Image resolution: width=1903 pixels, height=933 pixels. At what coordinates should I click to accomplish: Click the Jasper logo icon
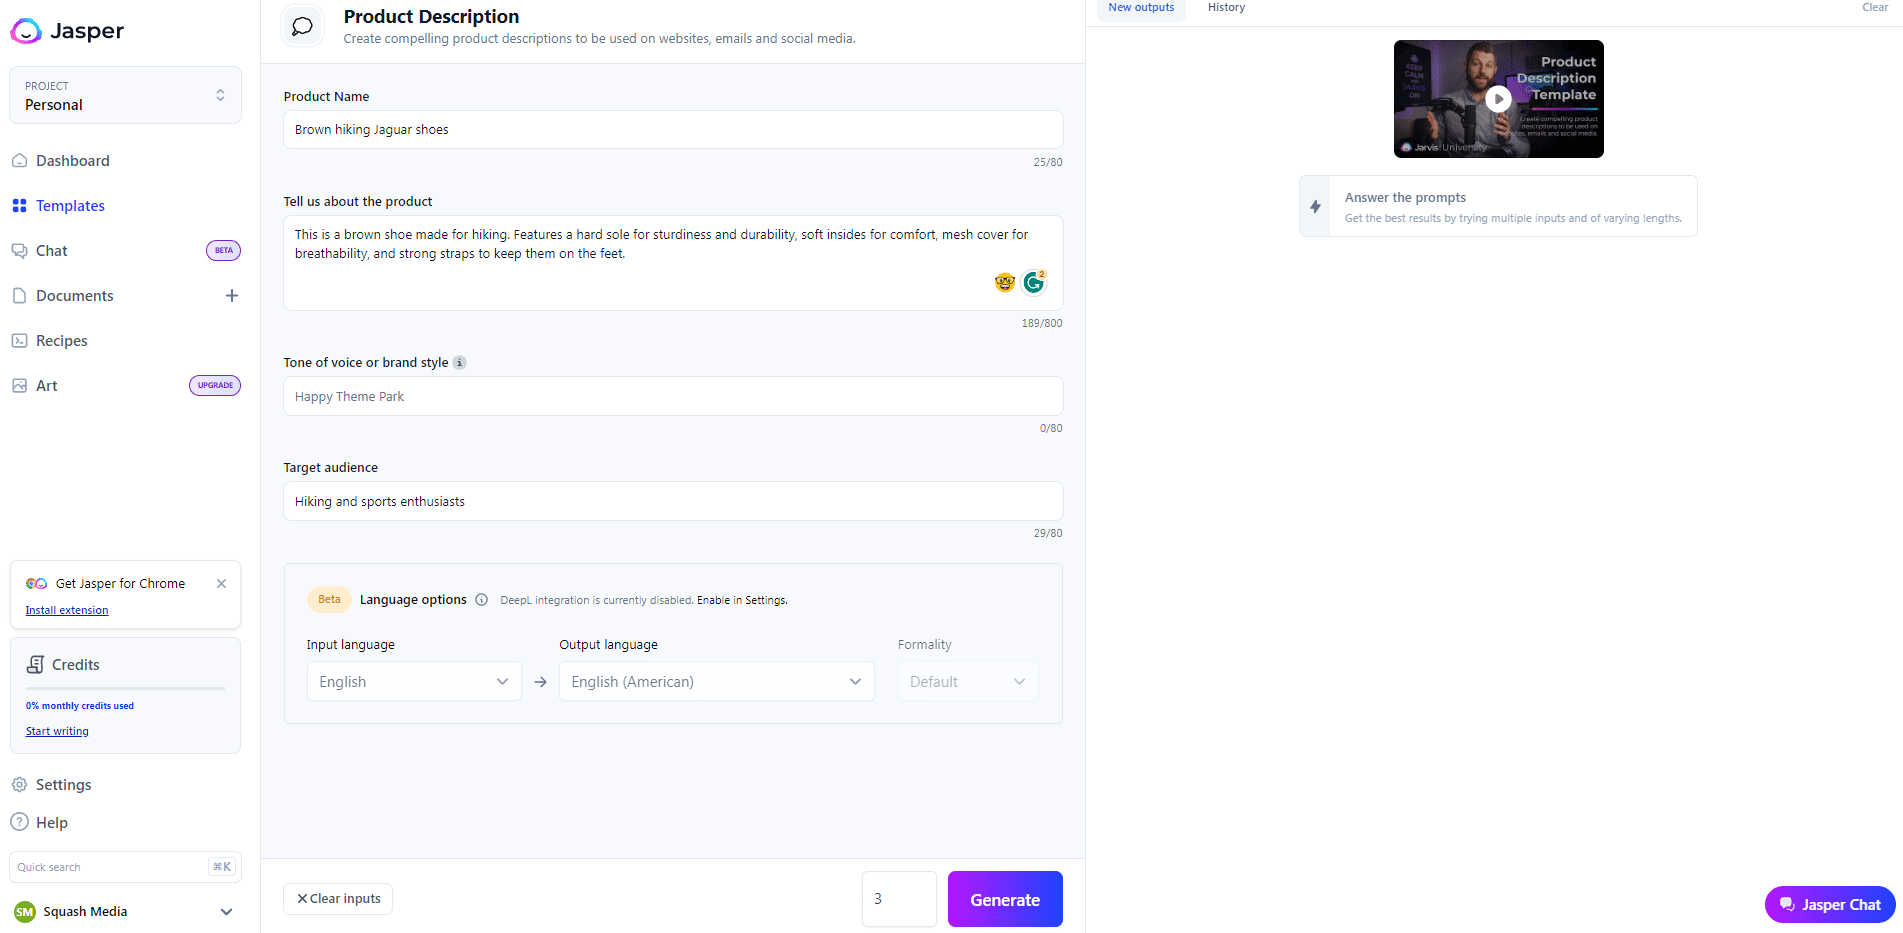[26, 31]
